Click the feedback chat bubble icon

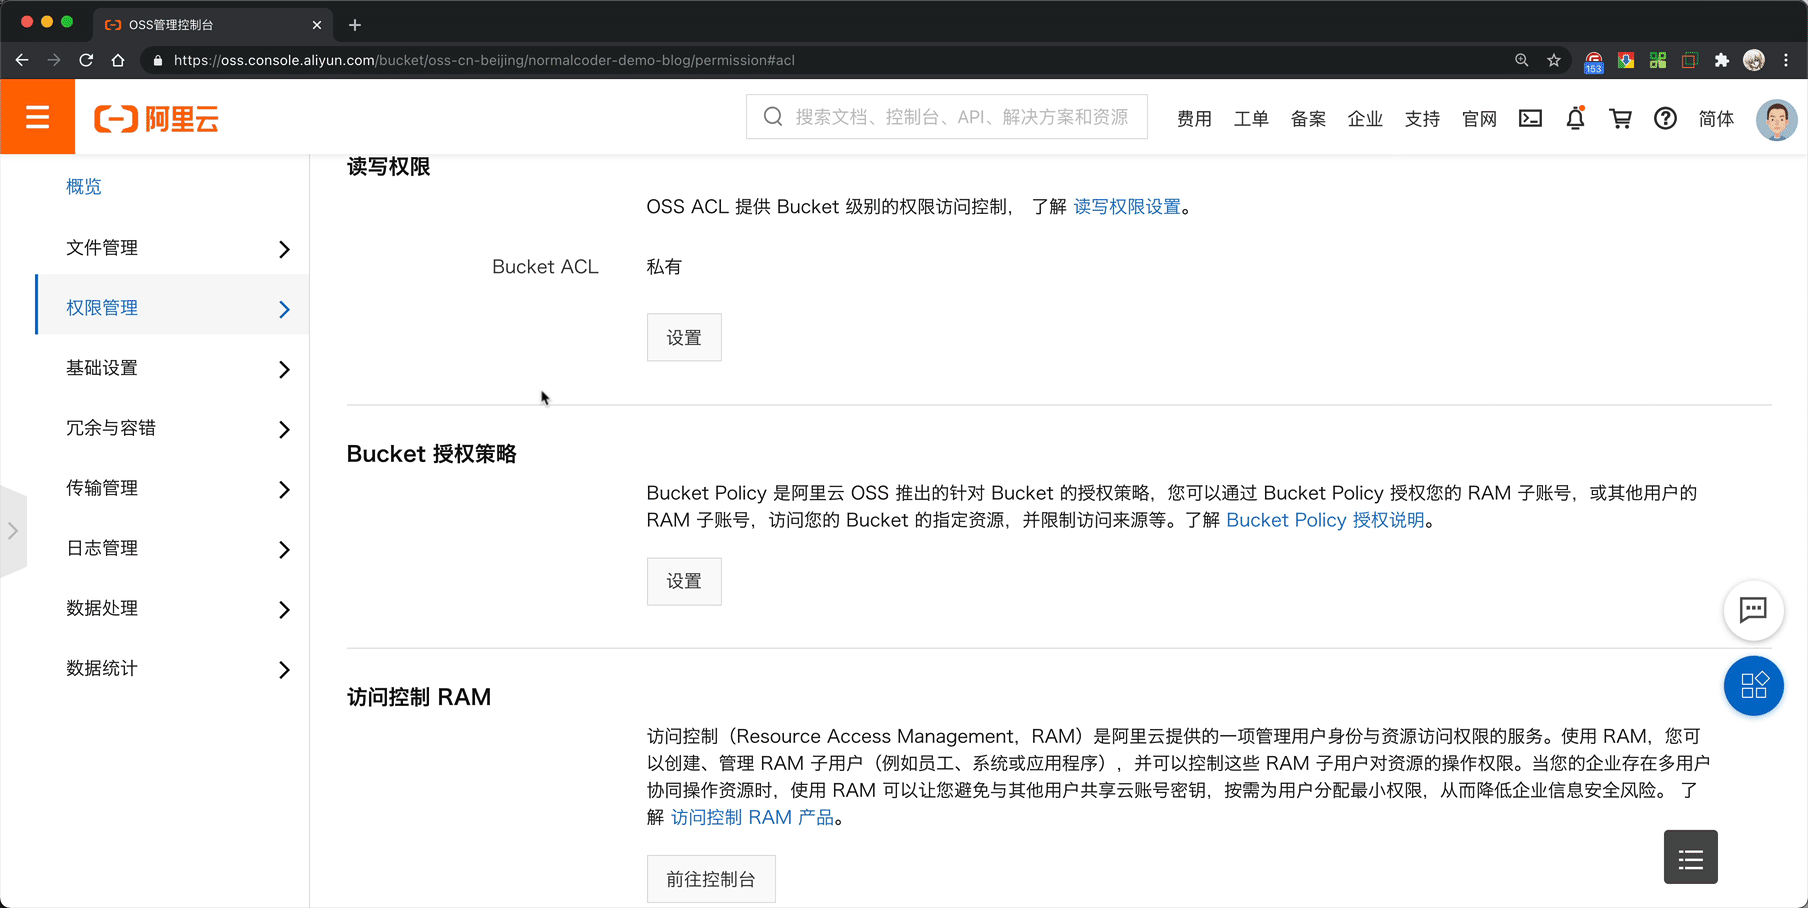click(x=1753, y=610)
